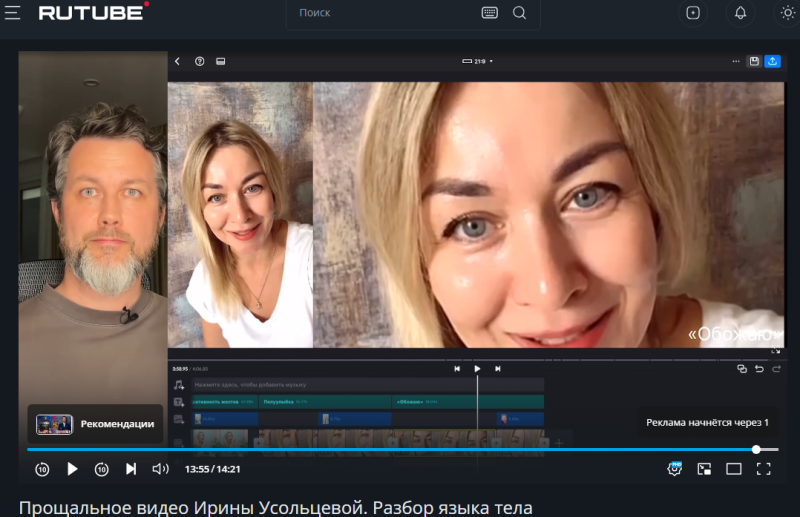
Task: Mute the video volume
Action: click(160, 469)
